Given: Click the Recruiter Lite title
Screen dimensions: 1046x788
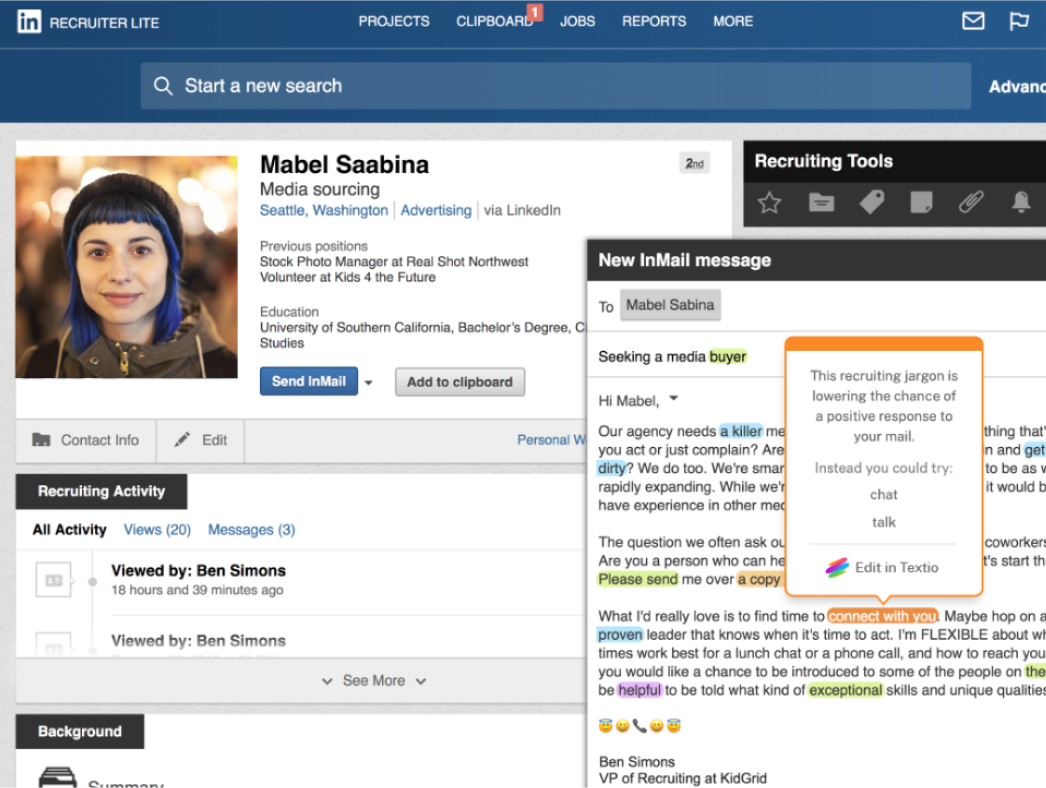Looking at the screenshot, I should click(x=104, y=23).
